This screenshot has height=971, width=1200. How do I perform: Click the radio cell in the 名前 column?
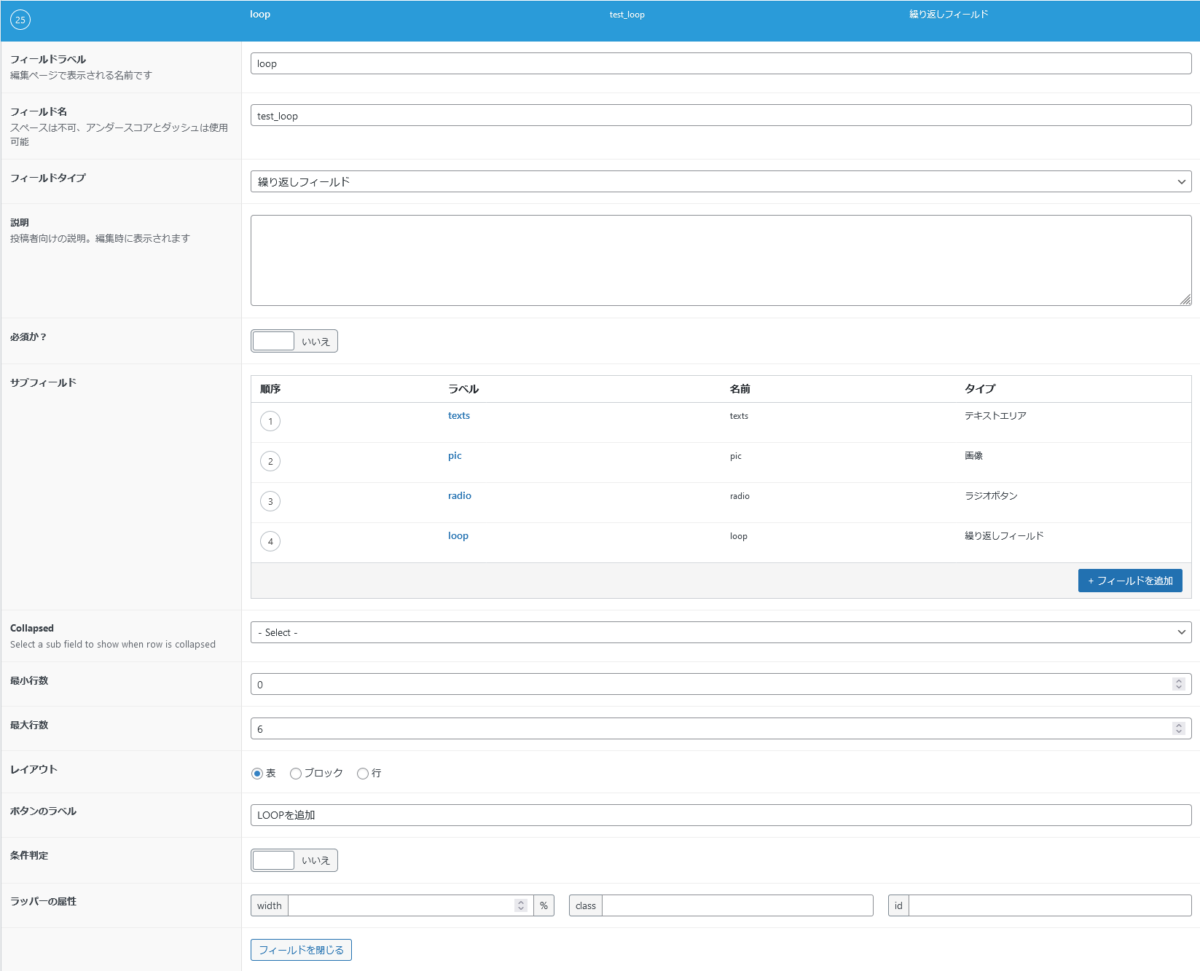tap(740, 496)
